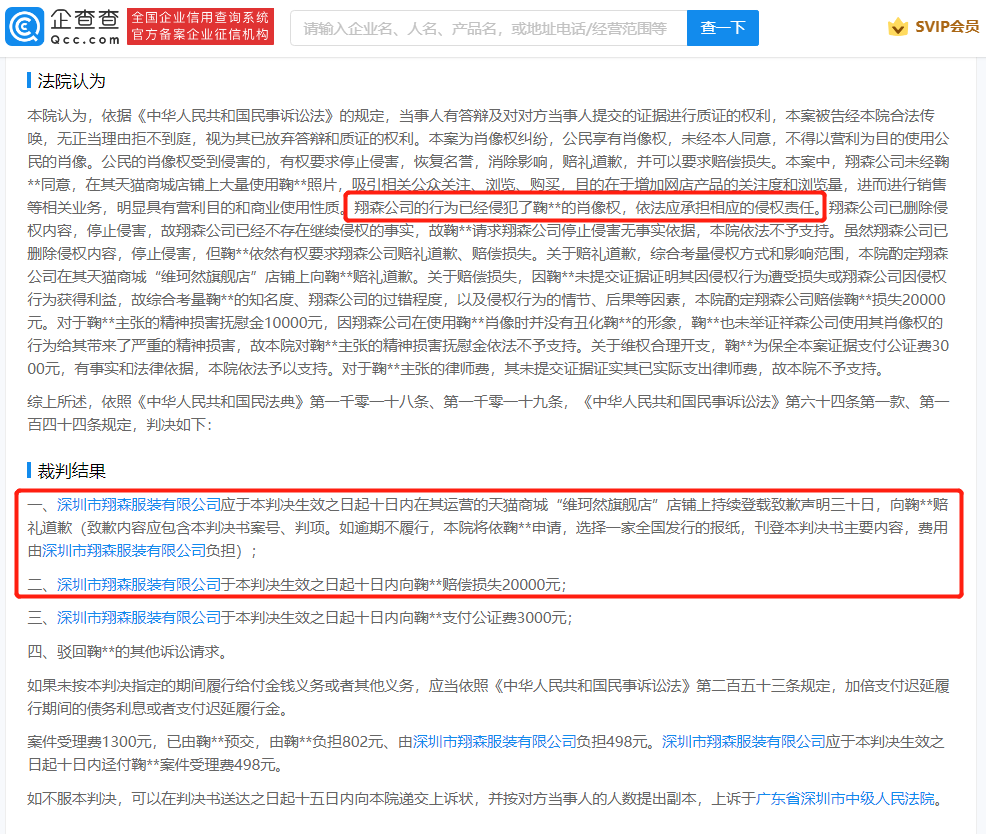Open 深圳市翔森服装有限公司 link before 负担）in item 一
Viewport: 986px width, 834px height.
pyautogui.click(x=124, y=550)
